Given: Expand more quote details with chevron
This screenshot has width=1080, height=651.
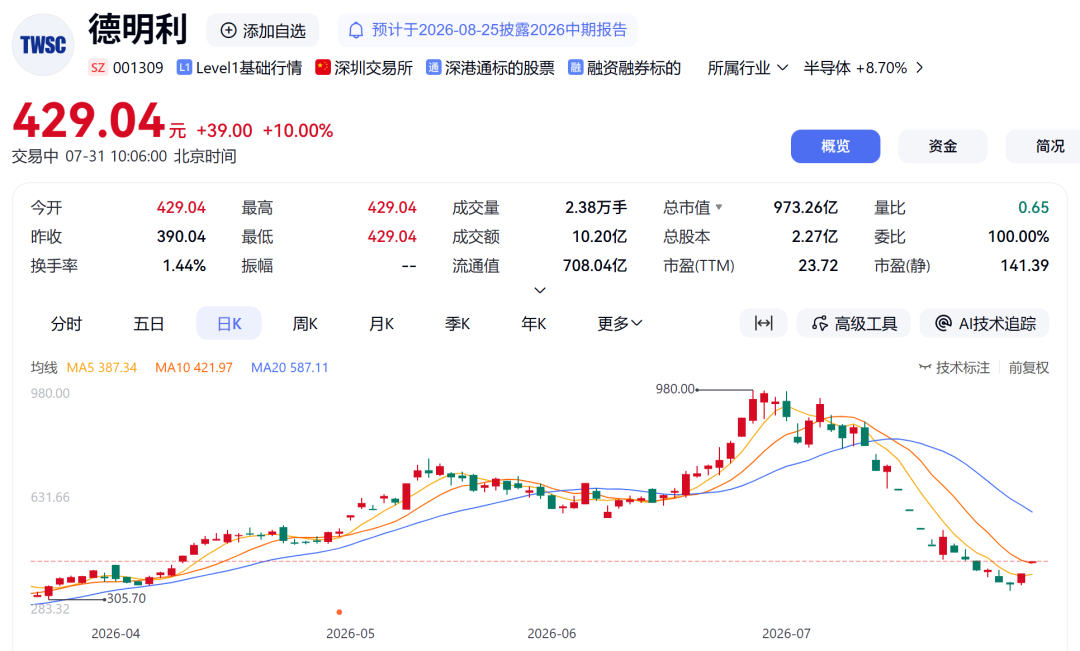Looking at the screenshot, I should tap(540, 290).
